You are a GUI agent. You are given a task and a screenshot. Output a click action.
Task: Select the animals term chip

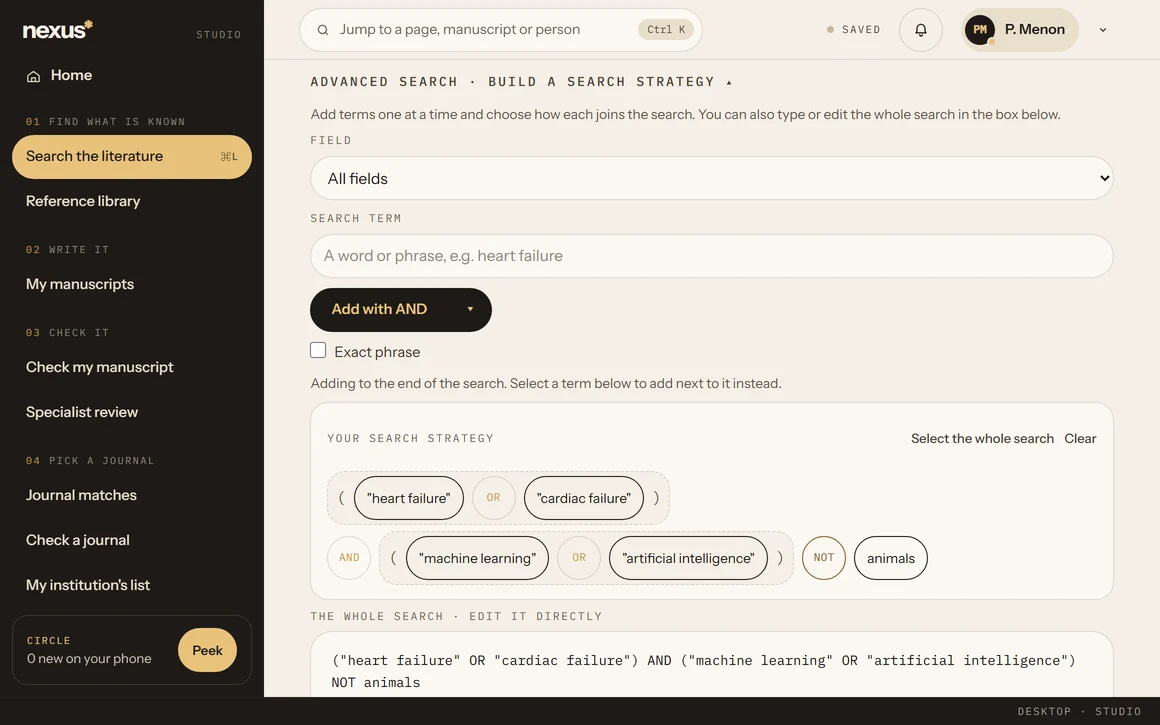(891, 558)
